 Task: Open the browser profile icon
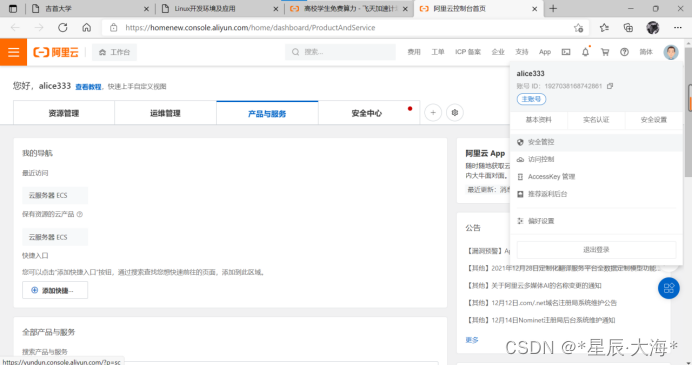653,27
